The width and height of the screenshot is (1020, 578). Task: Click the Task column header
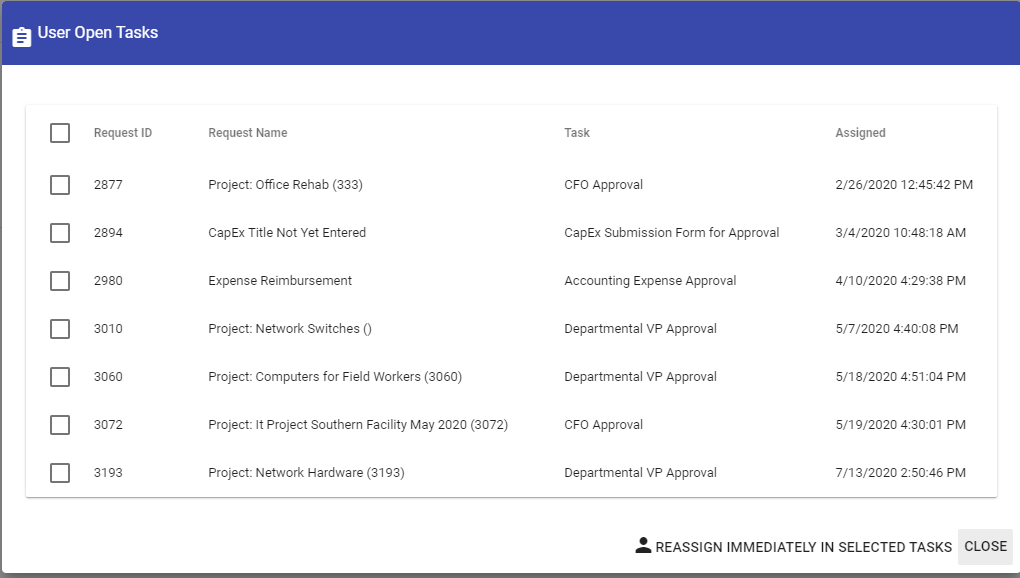pyautogui.click(x=577, y=133)
